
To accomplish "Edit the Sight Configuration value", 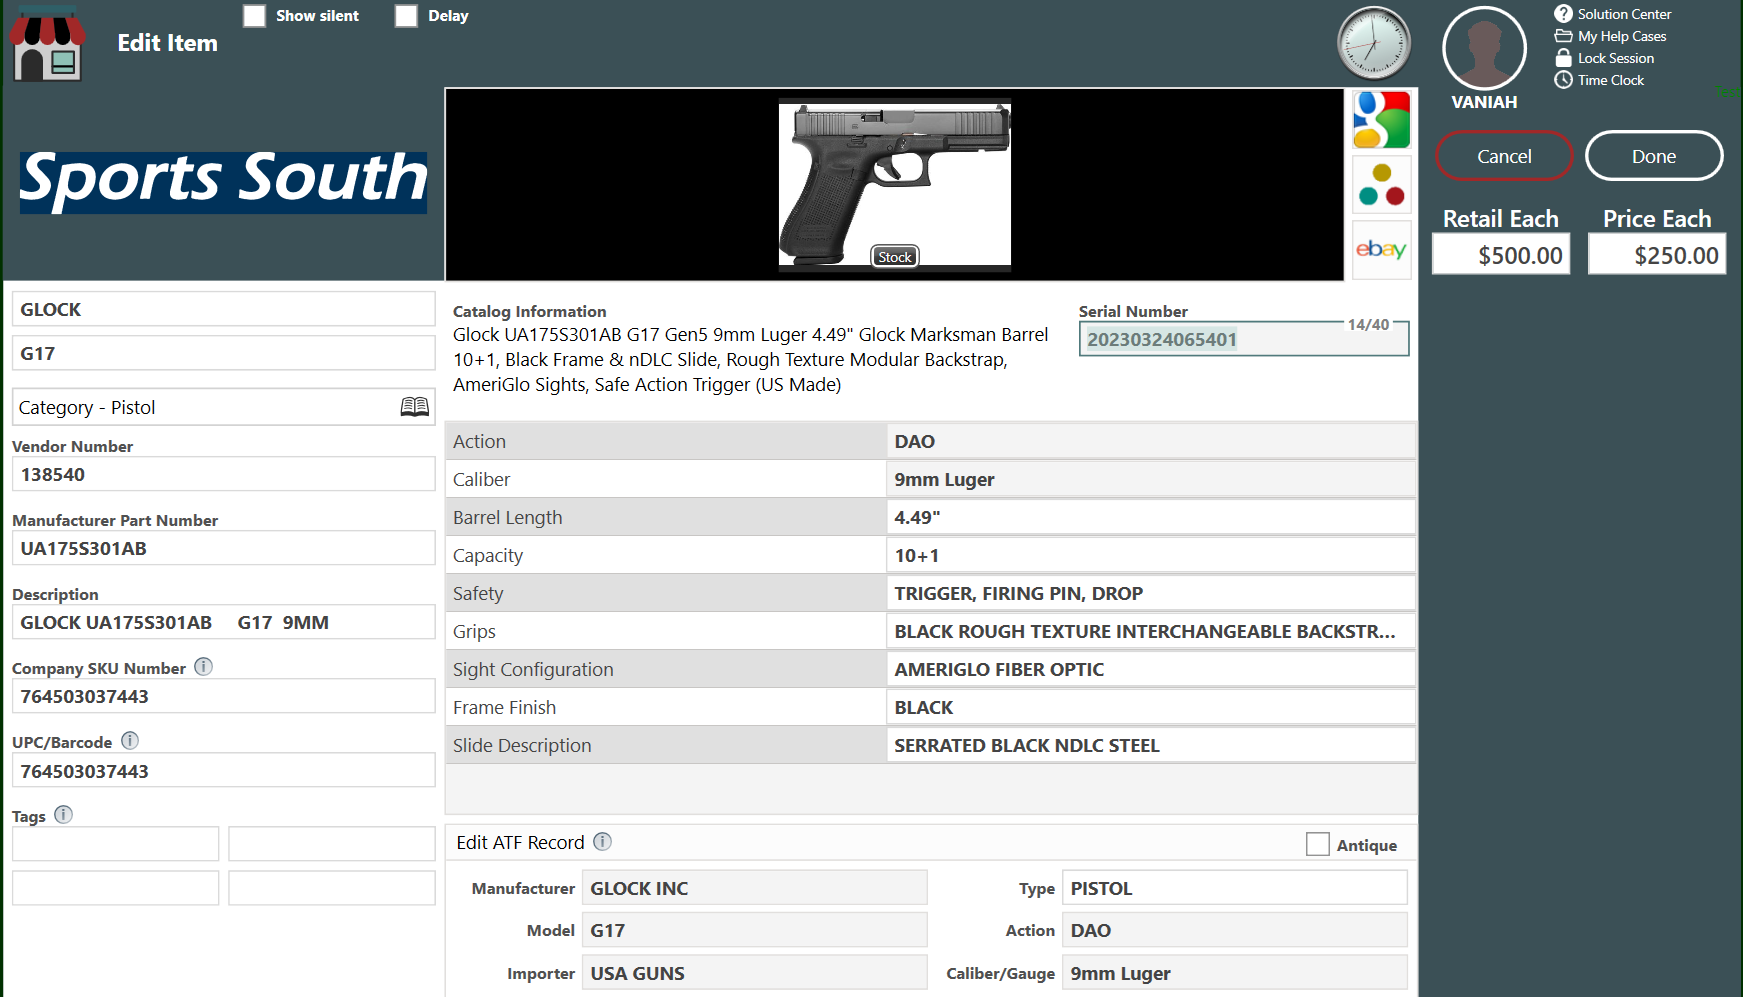I will [1150, 669].
